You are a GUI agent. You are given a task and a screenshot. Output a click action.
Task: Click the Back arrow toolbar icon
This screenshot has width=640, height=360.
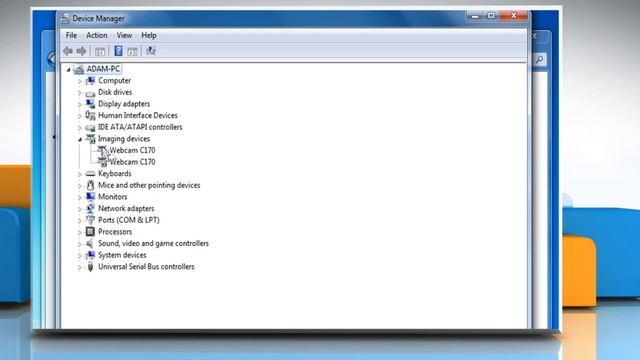68,51
